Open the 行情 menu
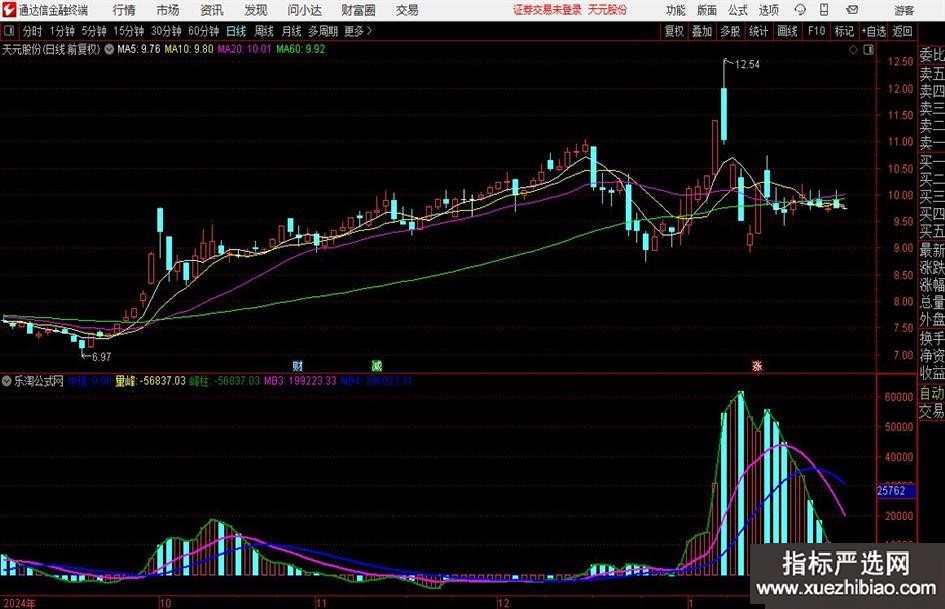The image size is (945, 609). [124, 10]
